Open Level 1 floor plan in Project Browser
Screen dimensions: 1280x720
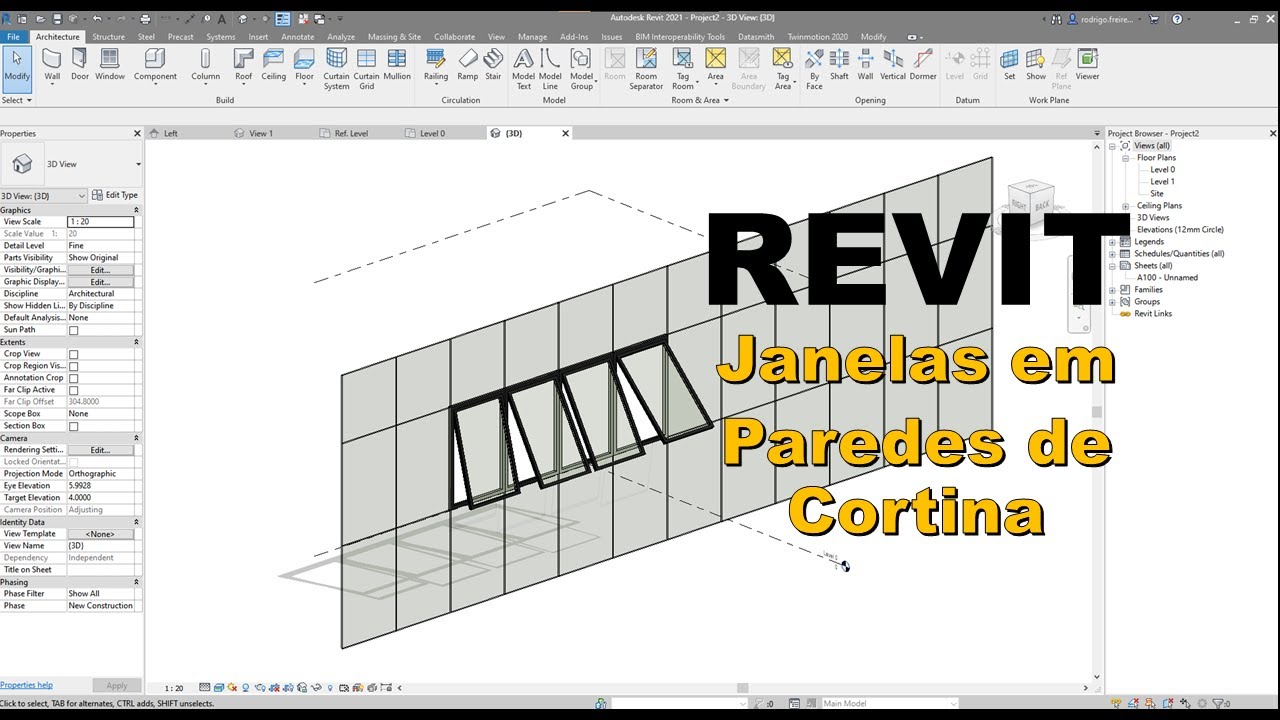click(x=1162, y=182)
